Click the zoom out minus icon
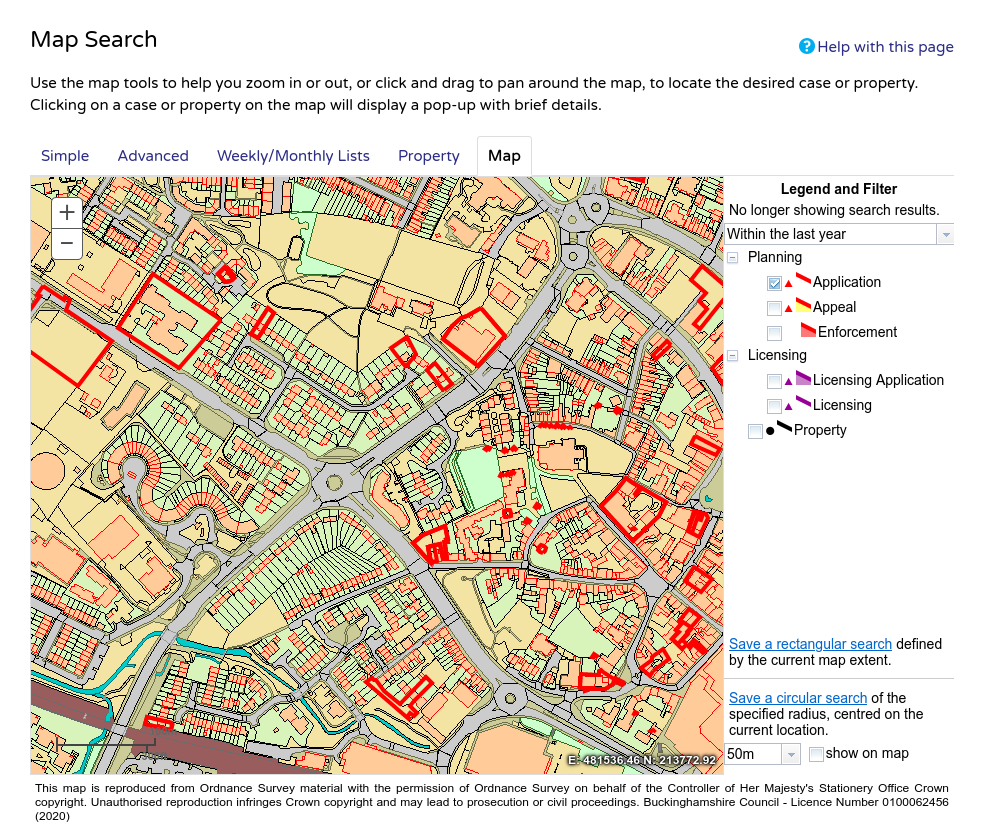The height and width of the screenshot is (832, 986). (66, 242)
